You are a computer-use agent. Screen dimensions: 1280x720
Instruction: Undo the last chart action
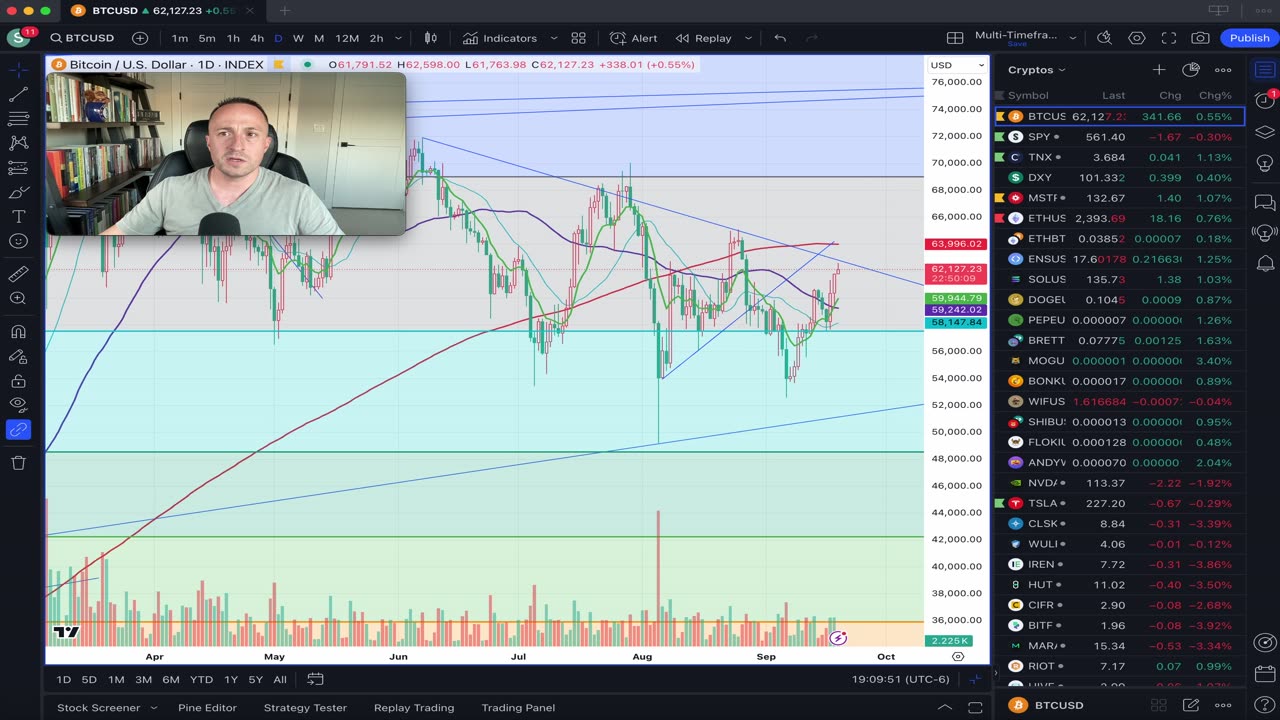point(780,38)
